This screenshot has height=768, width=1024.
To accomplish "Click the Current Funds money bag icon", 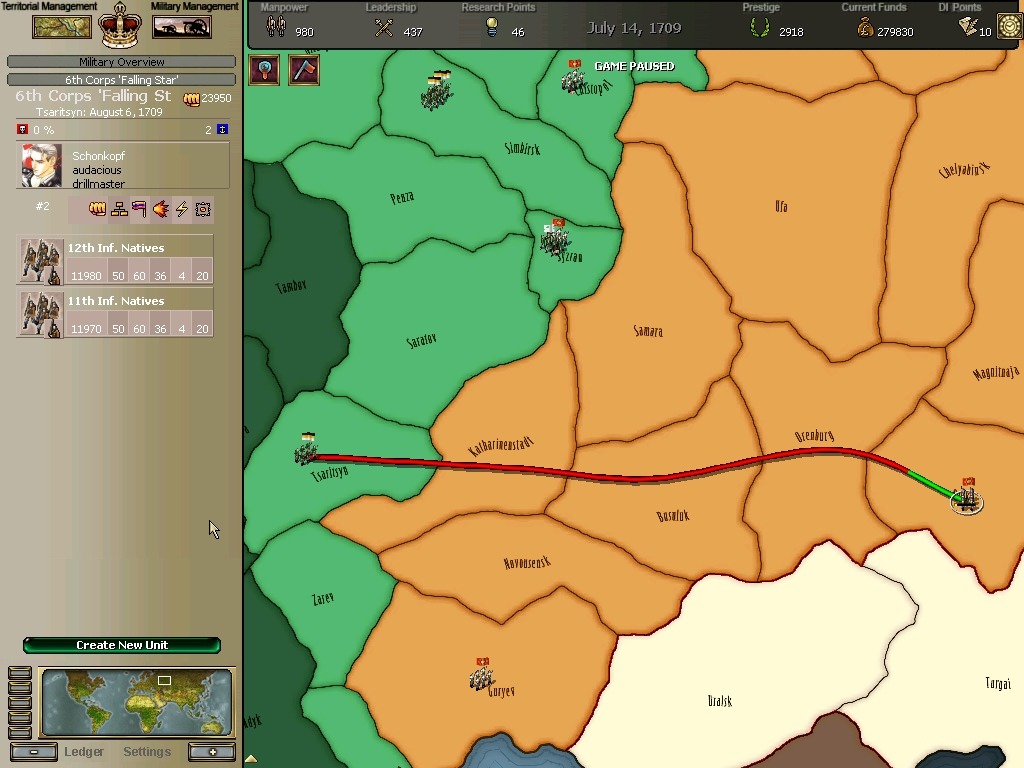I will click(865, 27).
